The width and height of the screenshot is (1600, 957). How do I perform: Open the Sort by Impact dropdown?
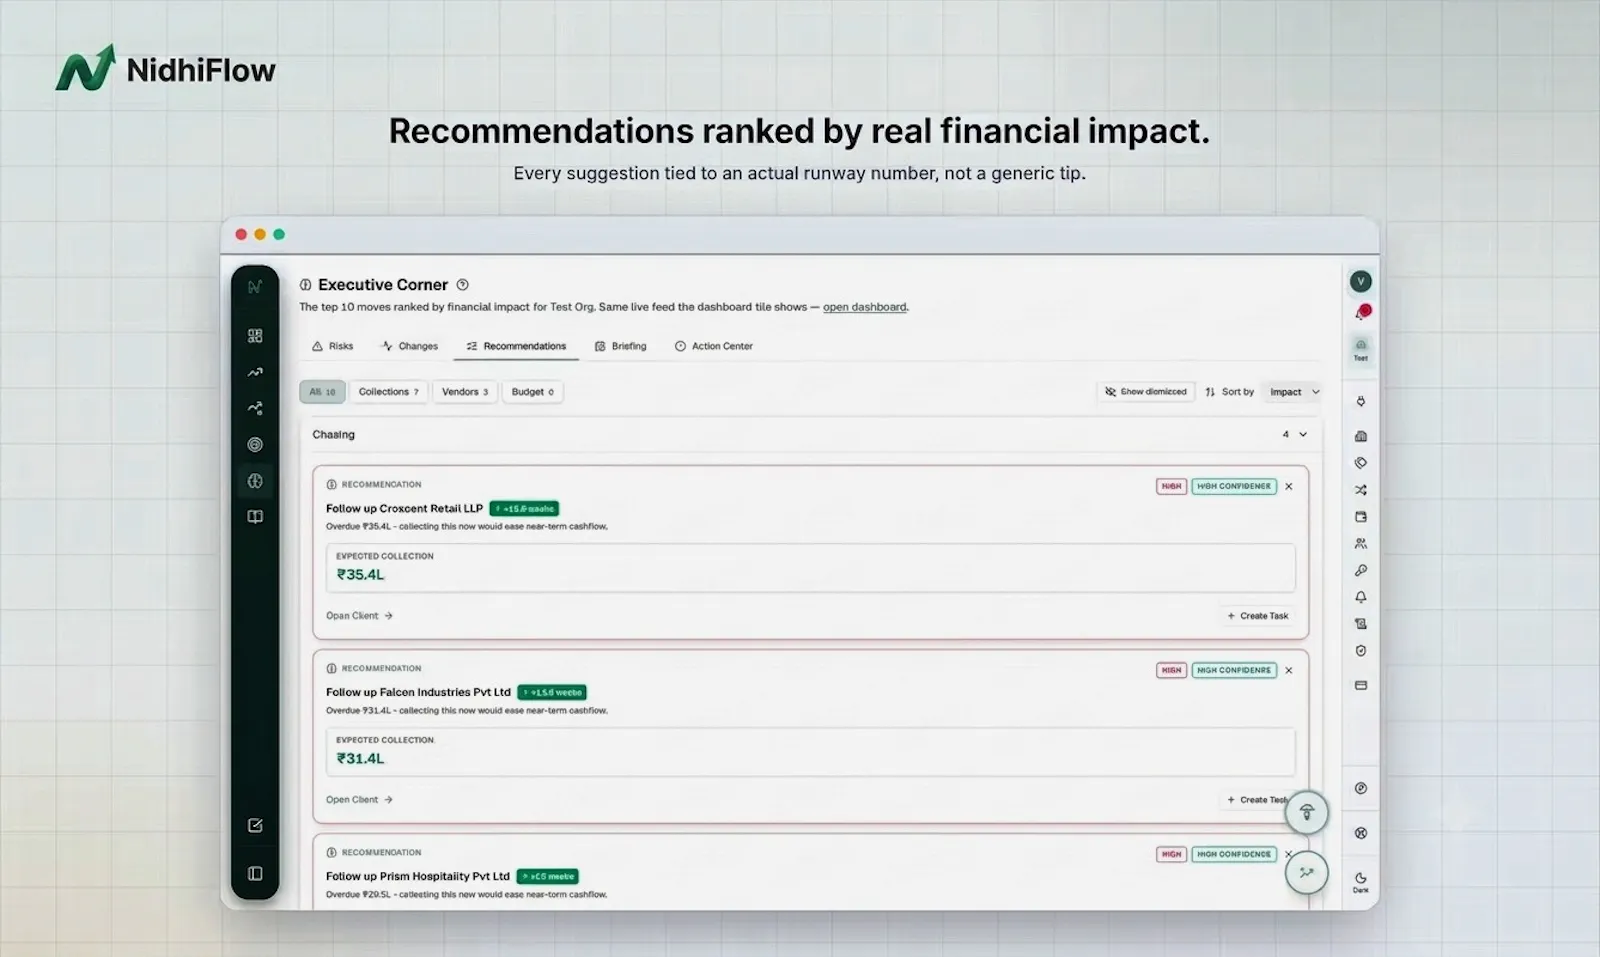pyautogui.click(x=1294, y=392)
